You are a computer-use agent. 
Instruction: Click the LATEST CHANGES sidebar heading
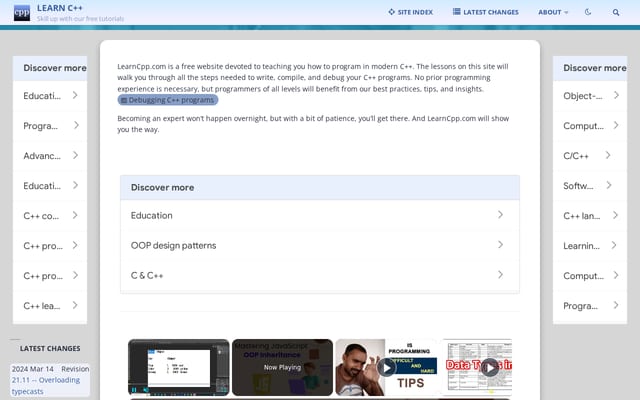click(x=50, y=349)
